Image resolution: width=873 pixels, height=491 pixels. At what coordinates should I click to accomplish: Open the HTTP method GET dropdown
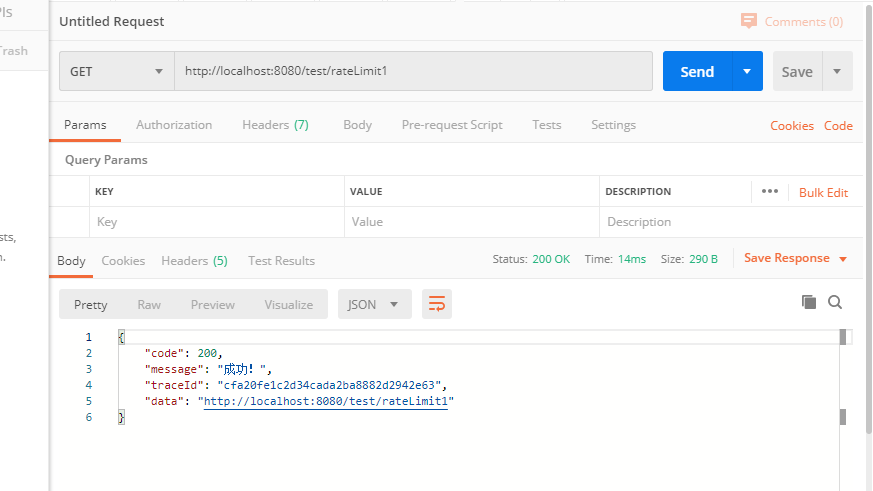click(x=117, y=71)
